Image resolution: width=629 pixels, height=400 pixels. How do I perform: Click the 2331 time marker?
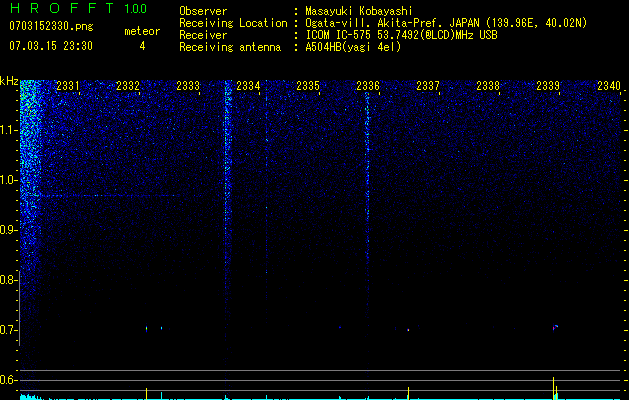[x=67, y=85]
